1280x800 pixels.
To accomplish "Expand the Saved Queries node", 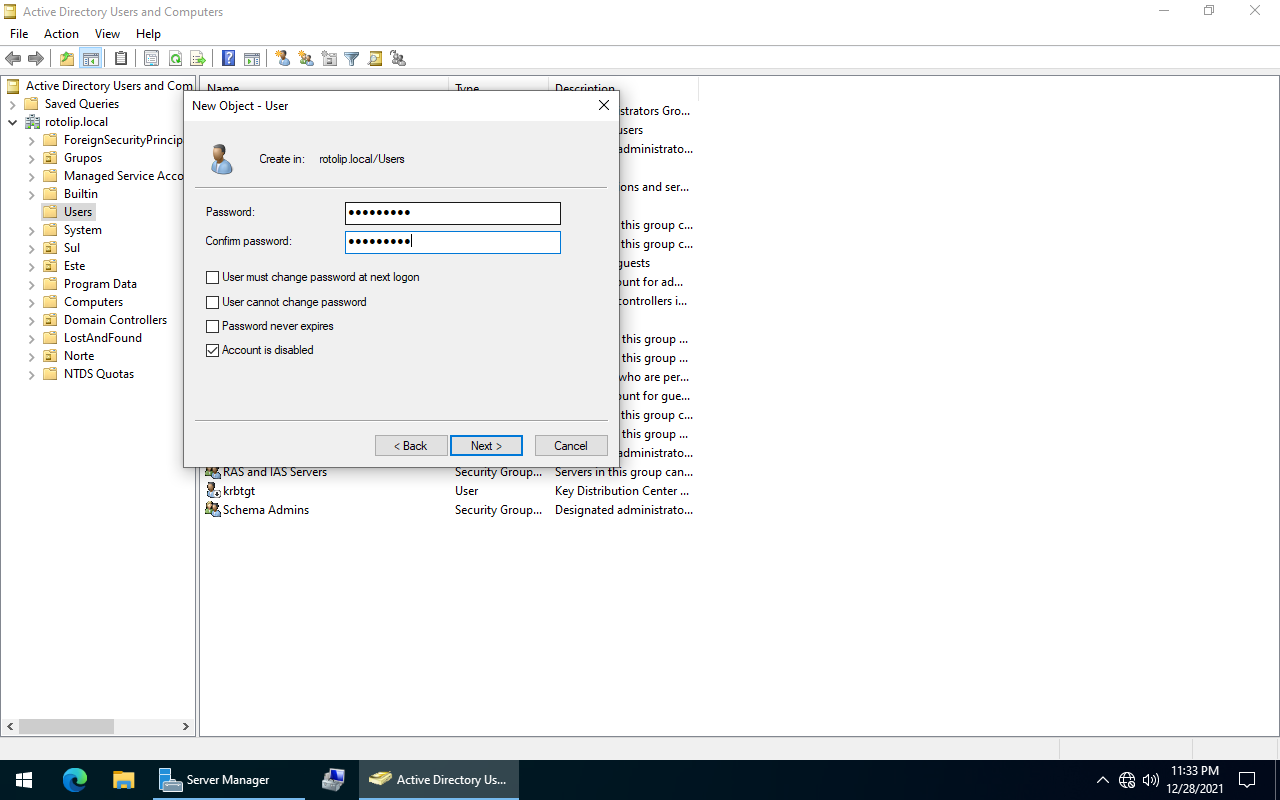I will (12, 104).
